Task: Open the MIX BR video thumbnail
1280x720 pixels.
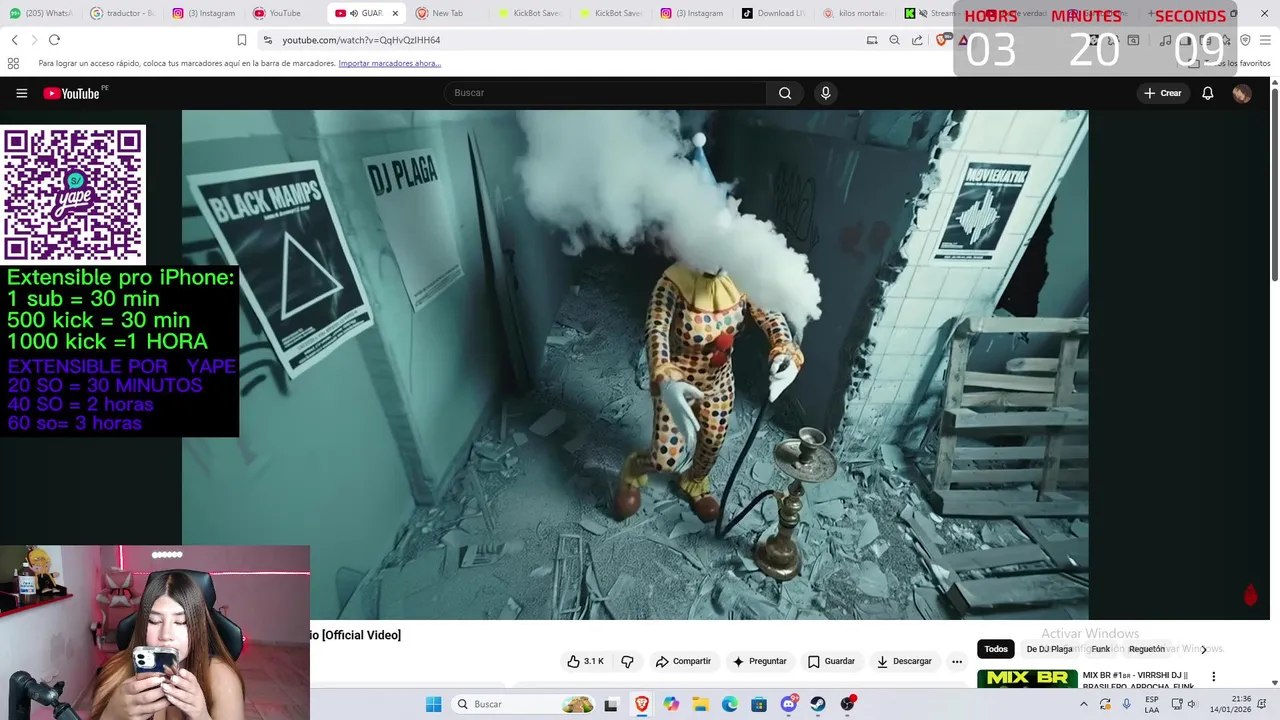Action: 1027,678
